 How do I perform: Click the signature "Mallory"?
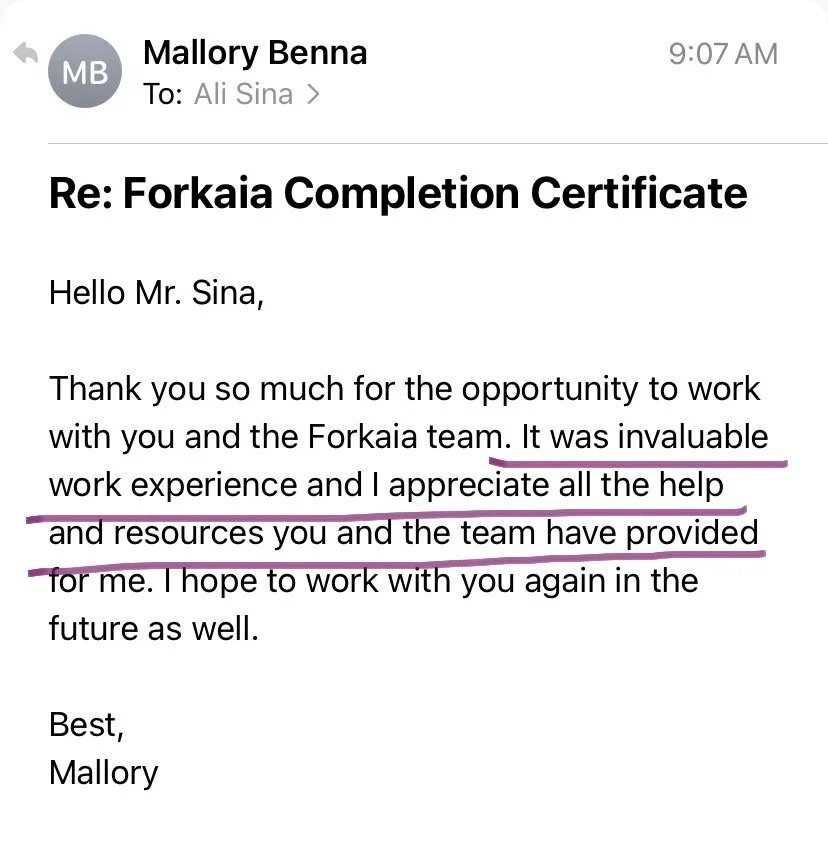pyautogui.click(x=104, y=774)
